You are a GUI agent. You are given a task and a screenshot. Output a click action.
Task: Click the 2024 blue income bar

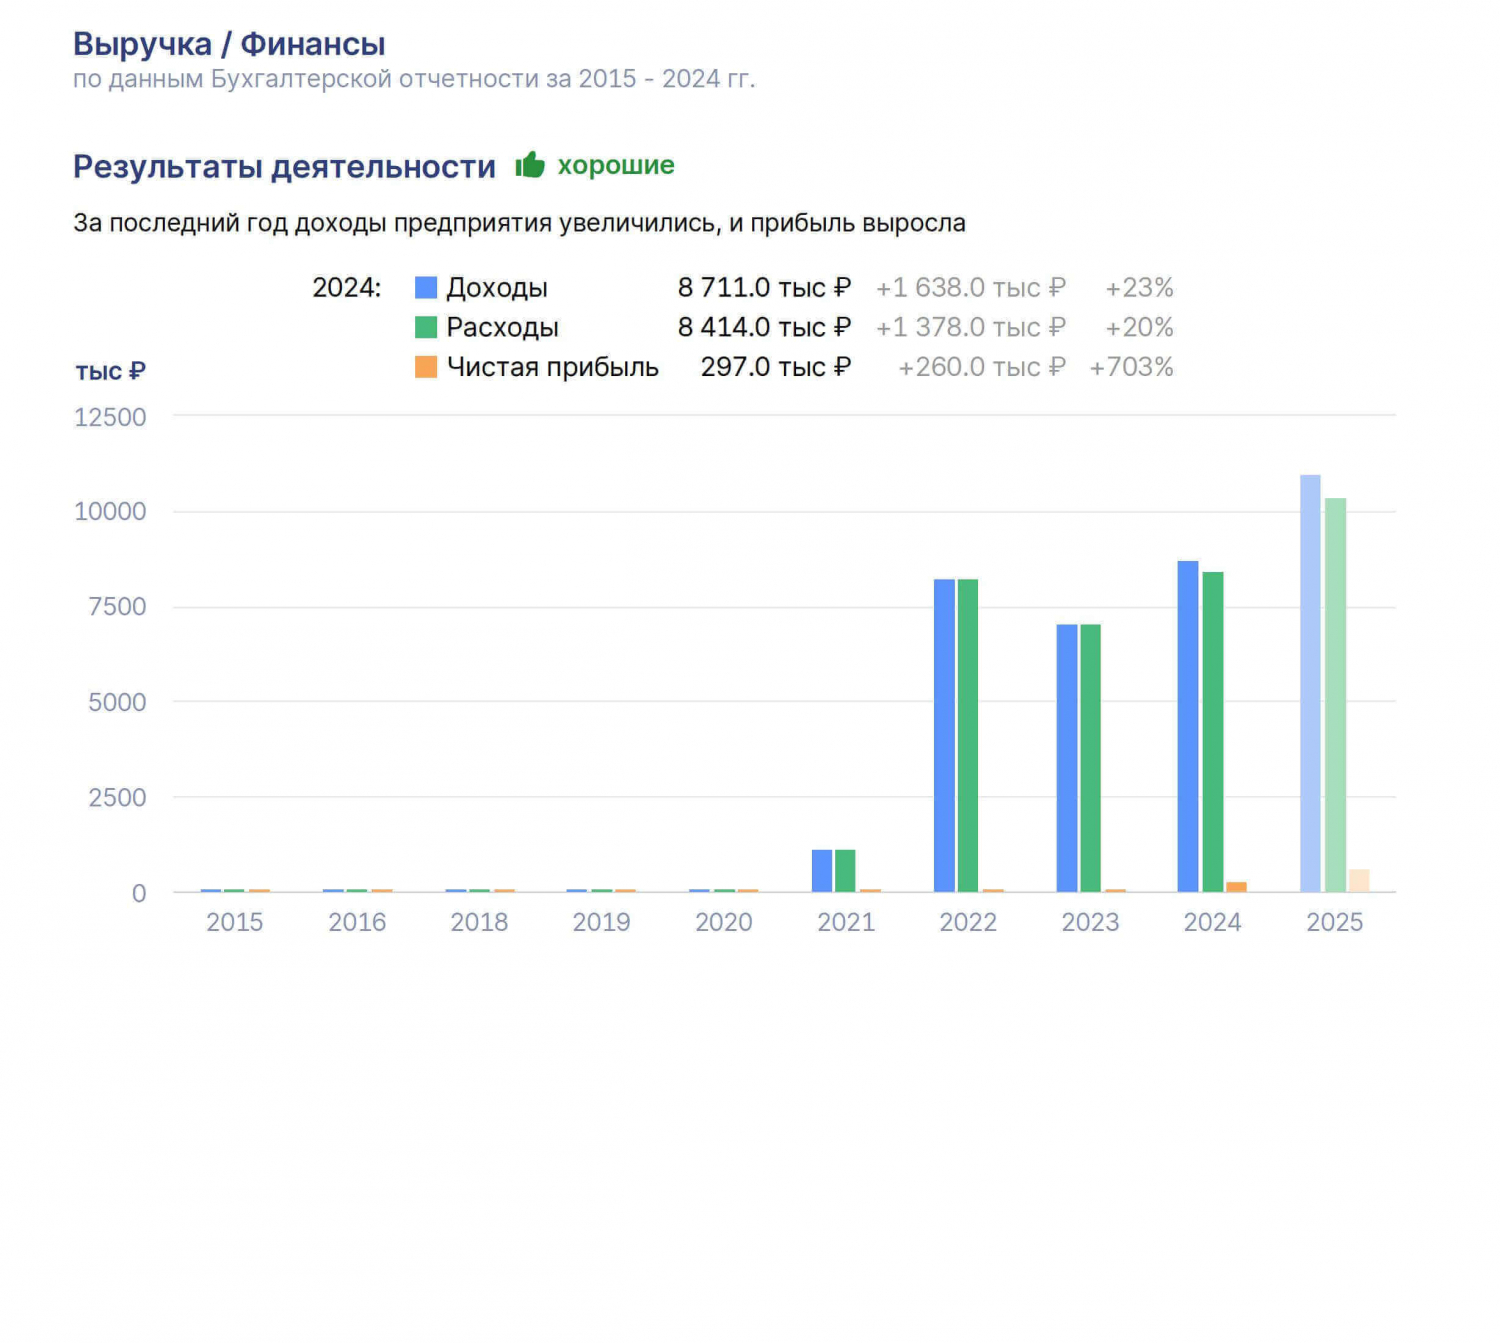pyautogui.click(x=1188, y=726)
